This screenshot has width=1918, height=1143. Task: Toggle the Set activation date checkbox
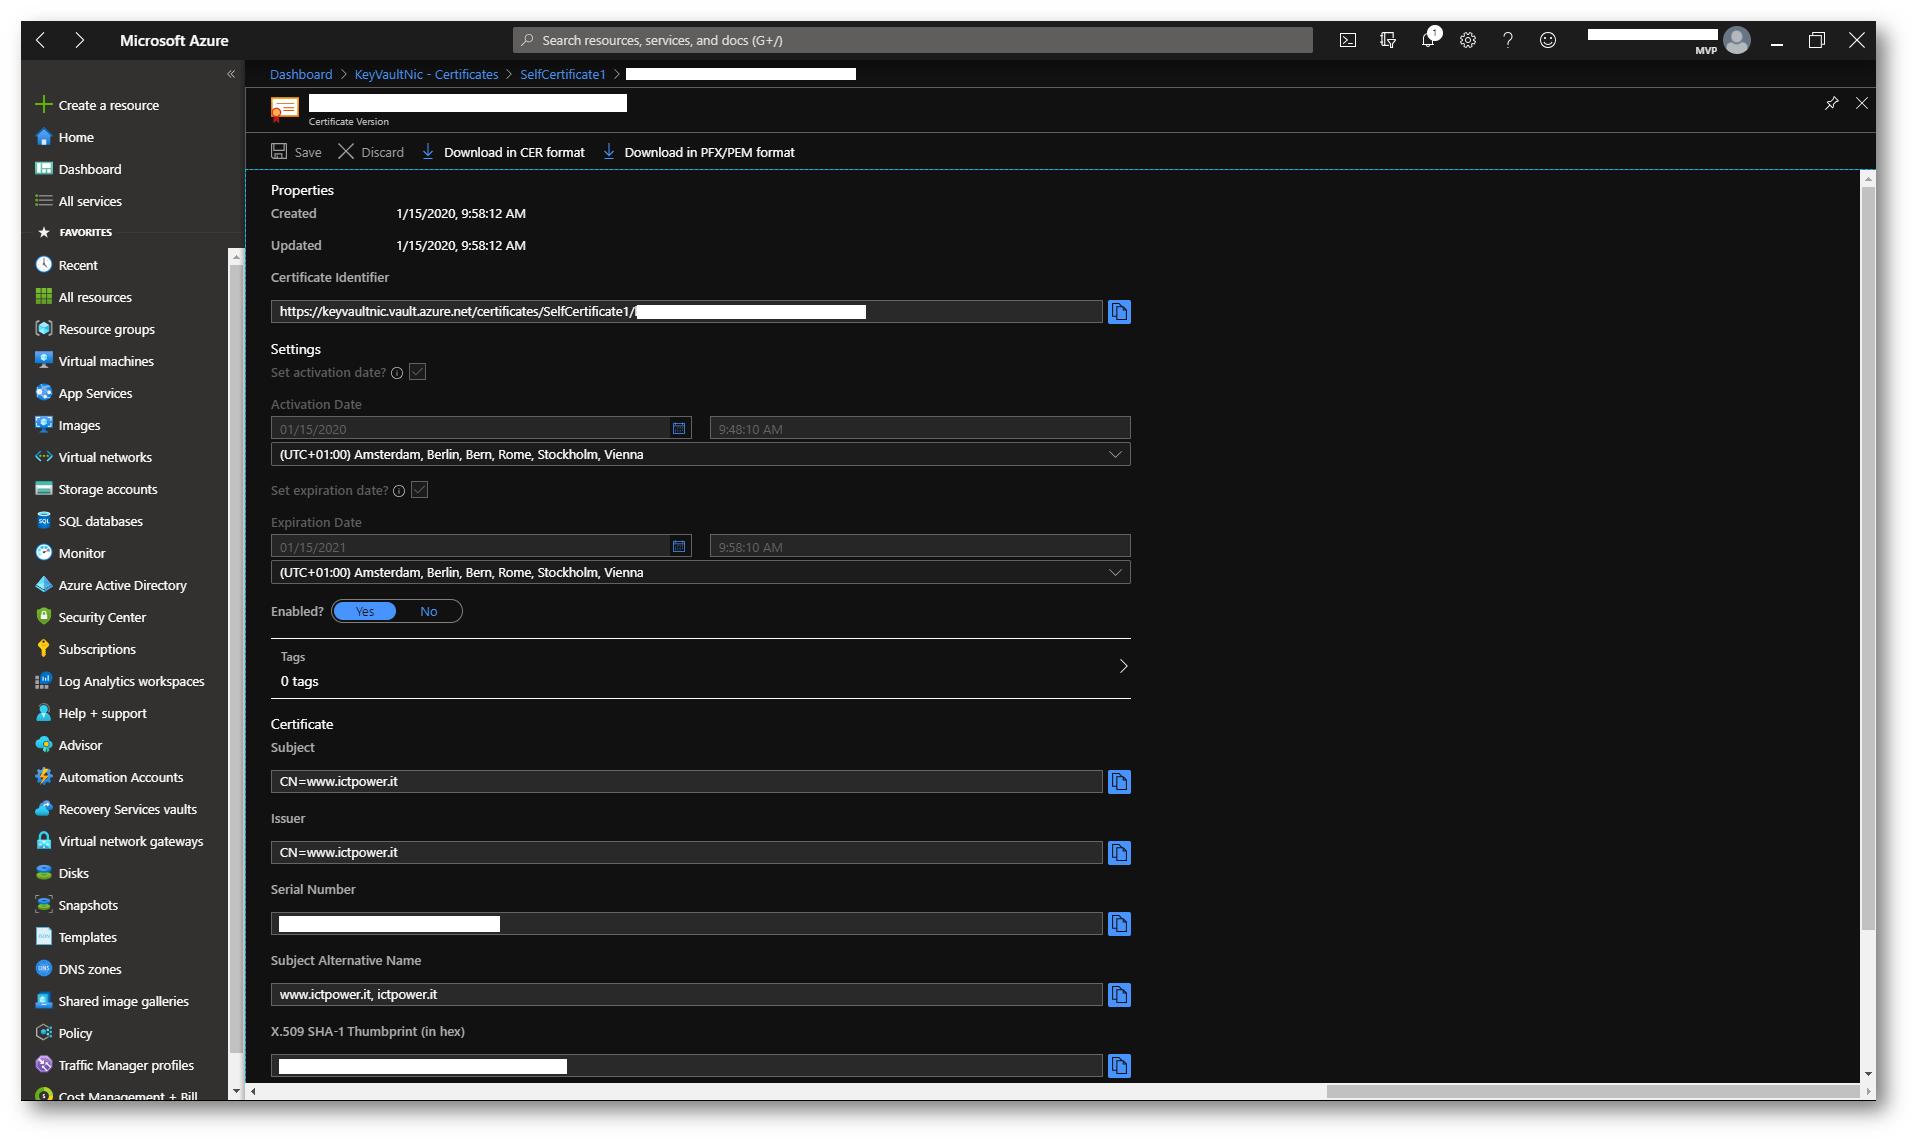418,372
